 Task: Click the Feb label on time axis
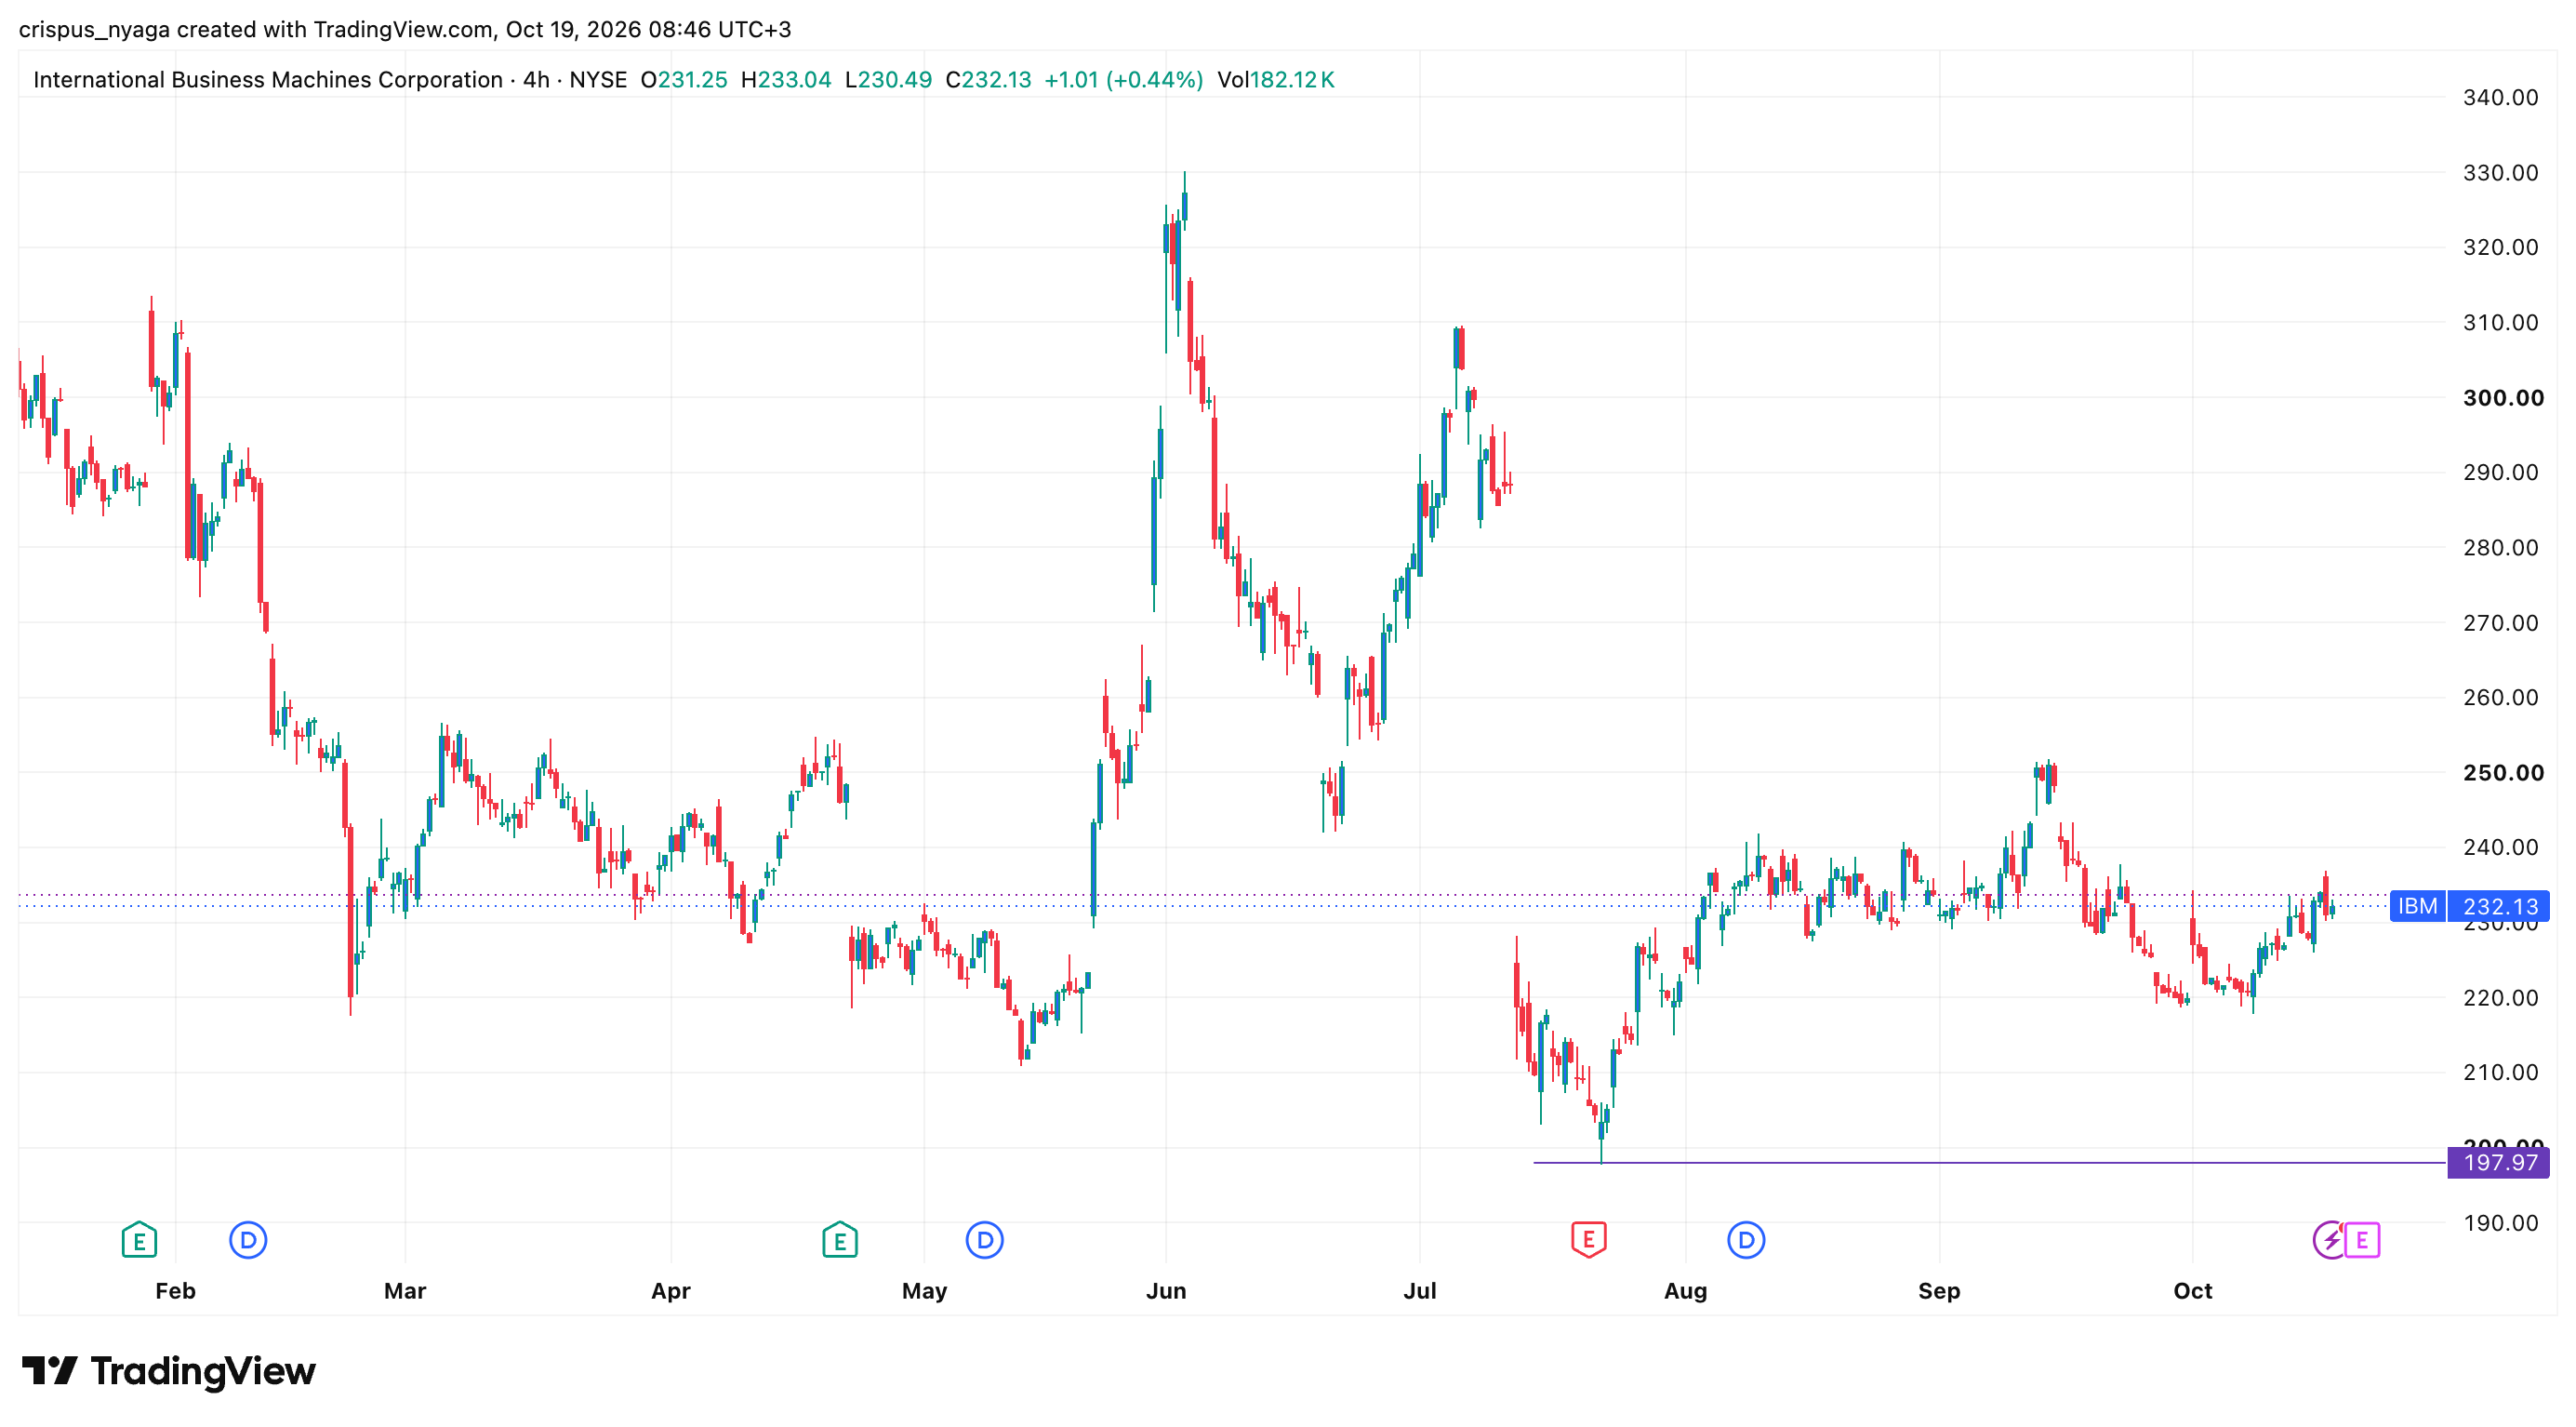coord(175,1291)
